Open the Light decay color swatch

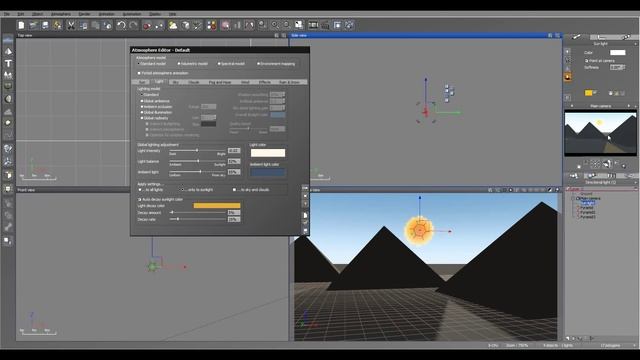pos(217,206)
